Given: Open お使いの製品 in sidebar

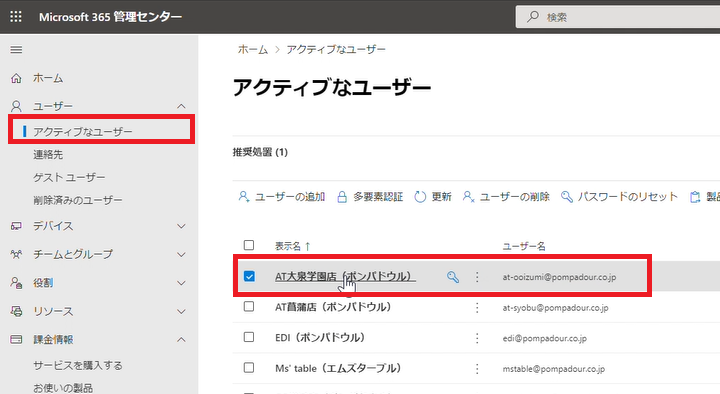Looking at the screenshot, I should click(x=63, y=388).
